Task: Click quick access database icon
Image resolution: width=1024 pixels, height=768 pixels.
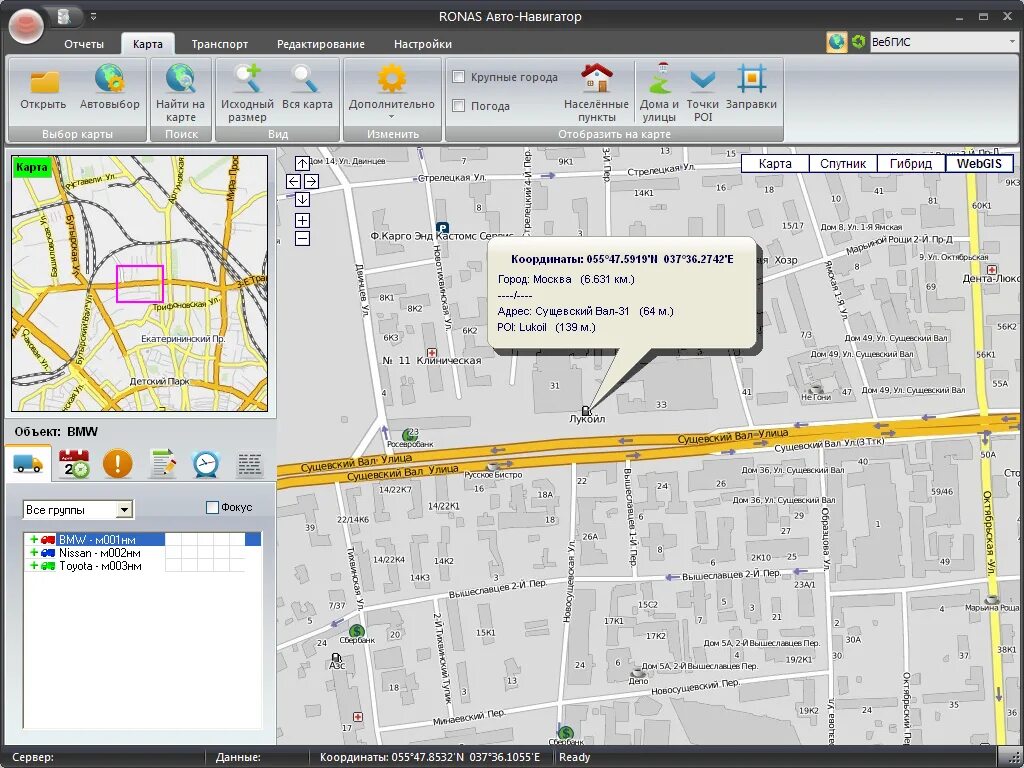Action: pos(65,16)
